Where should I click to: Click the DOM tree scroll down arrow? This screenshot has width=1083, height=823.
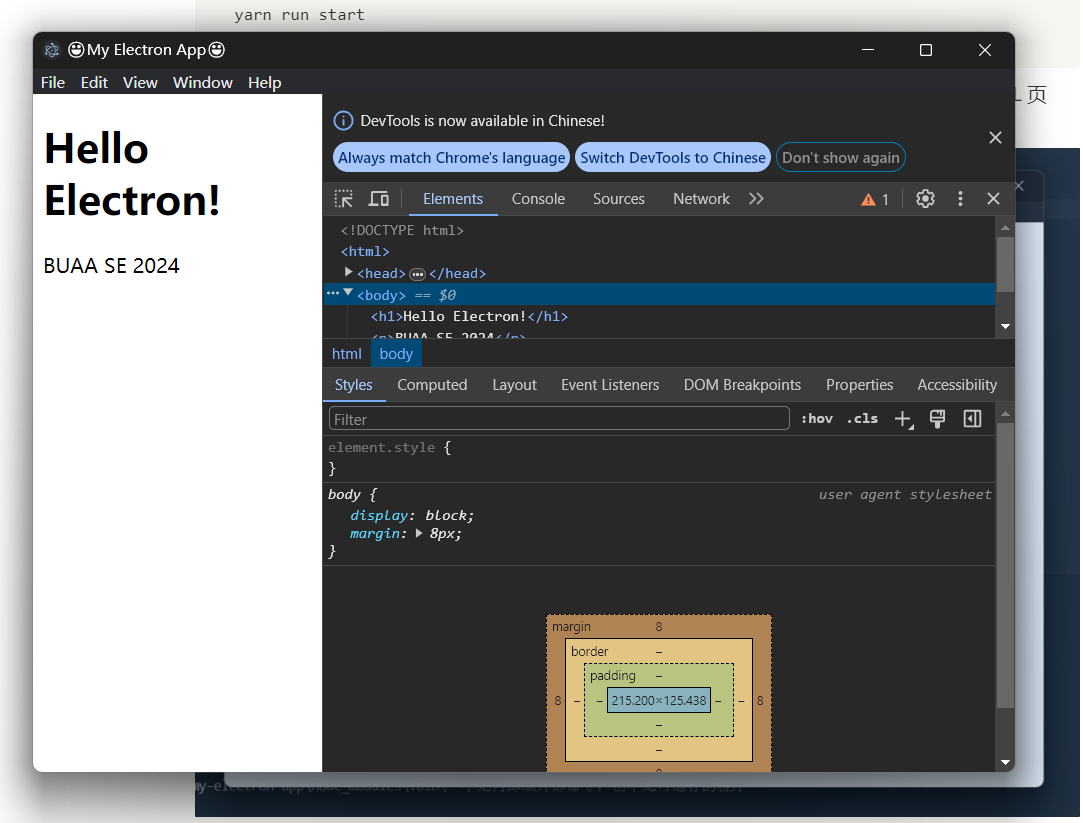click(1006, 327)
